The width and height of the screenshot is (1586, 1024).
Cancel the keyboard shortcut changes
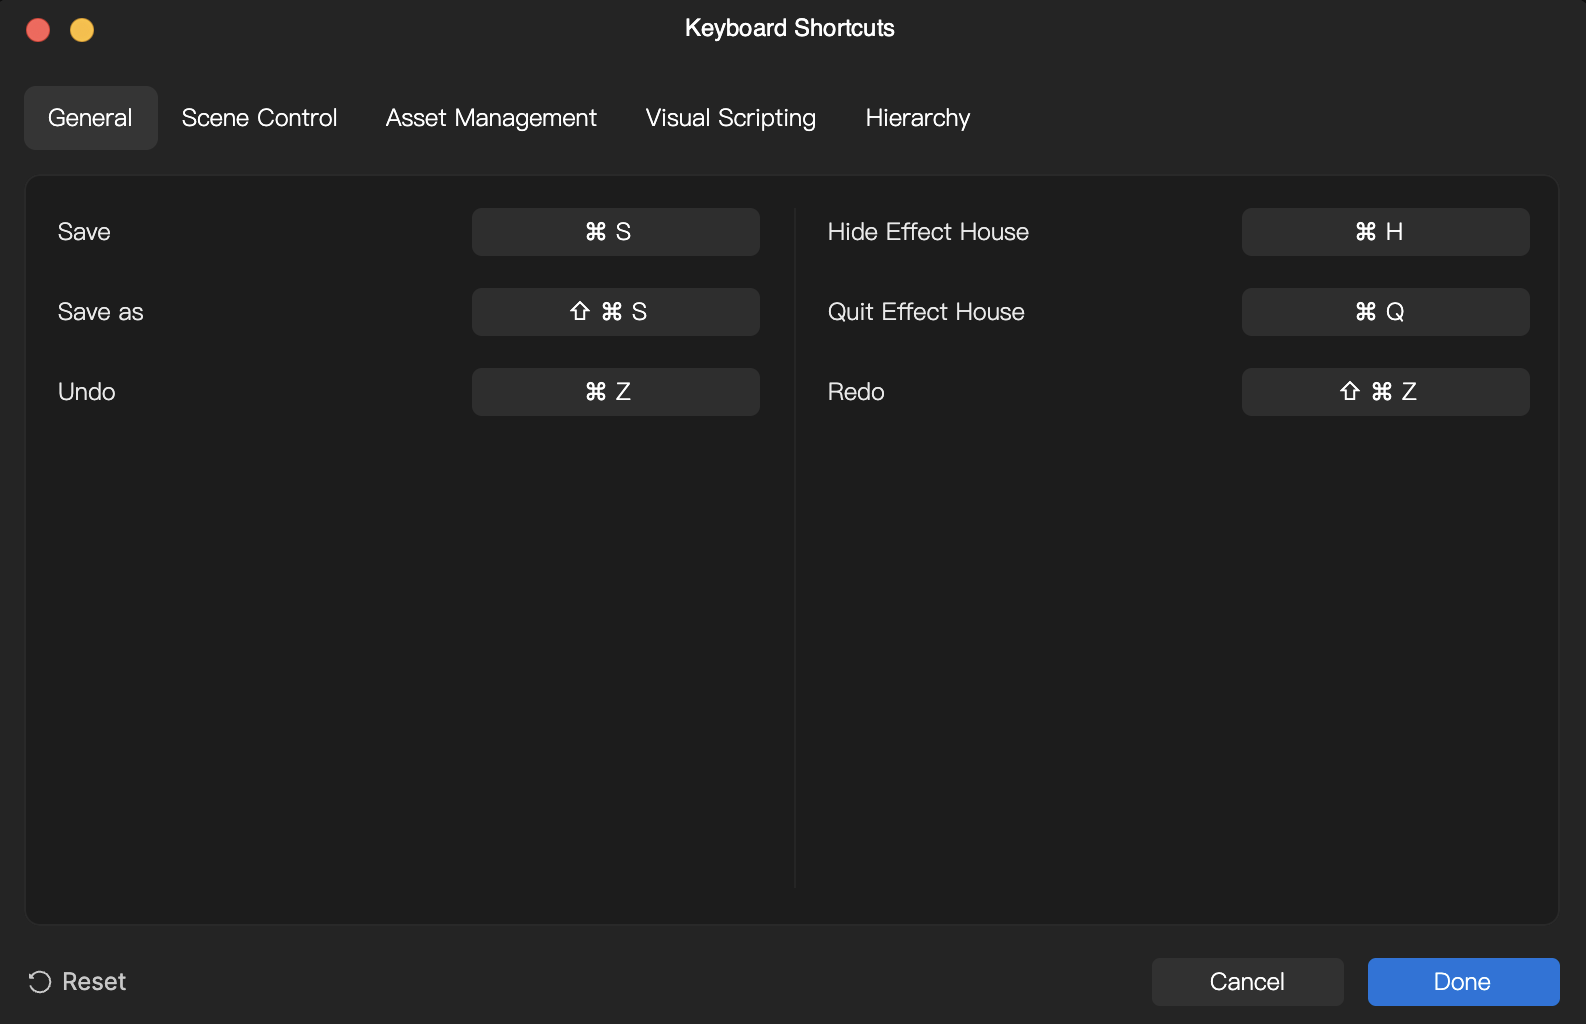tap(1247, 982)
